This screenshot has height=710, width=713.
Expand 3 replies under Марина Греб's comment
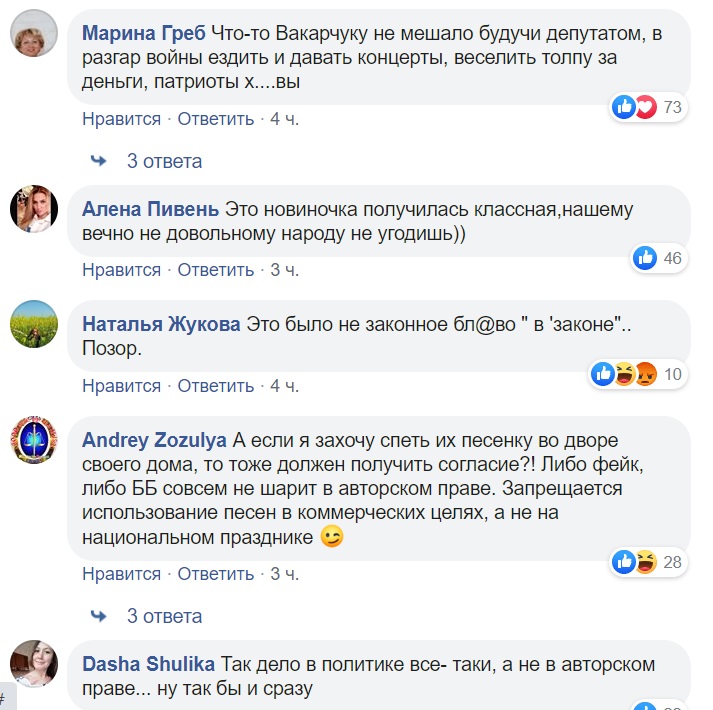coord(164,161)
